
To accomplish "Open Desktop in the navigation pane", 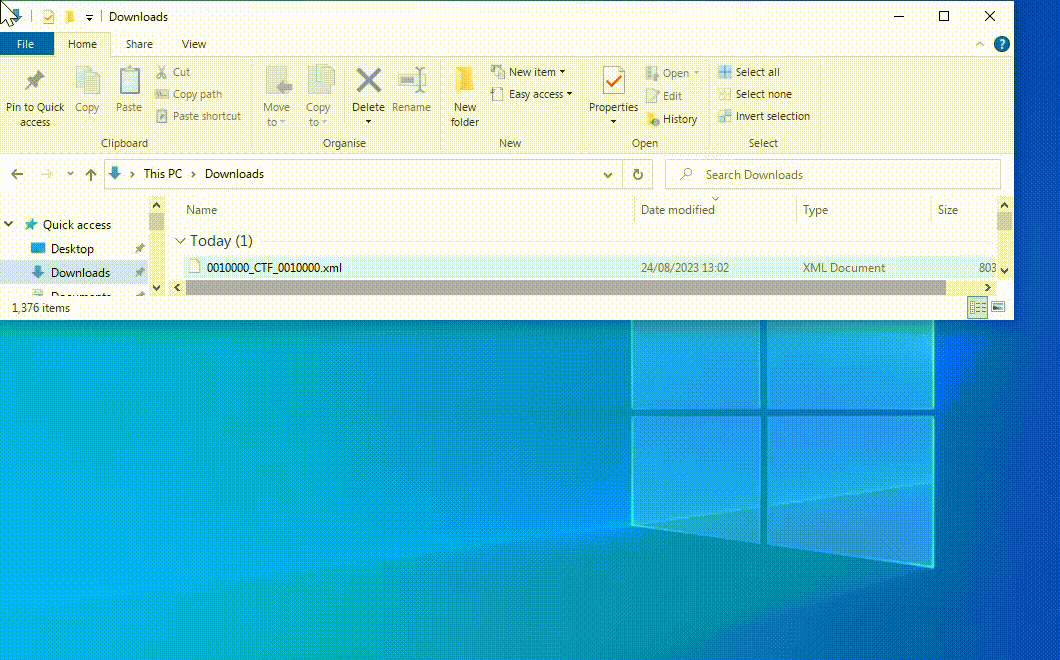I will click(x=72, y=249).
